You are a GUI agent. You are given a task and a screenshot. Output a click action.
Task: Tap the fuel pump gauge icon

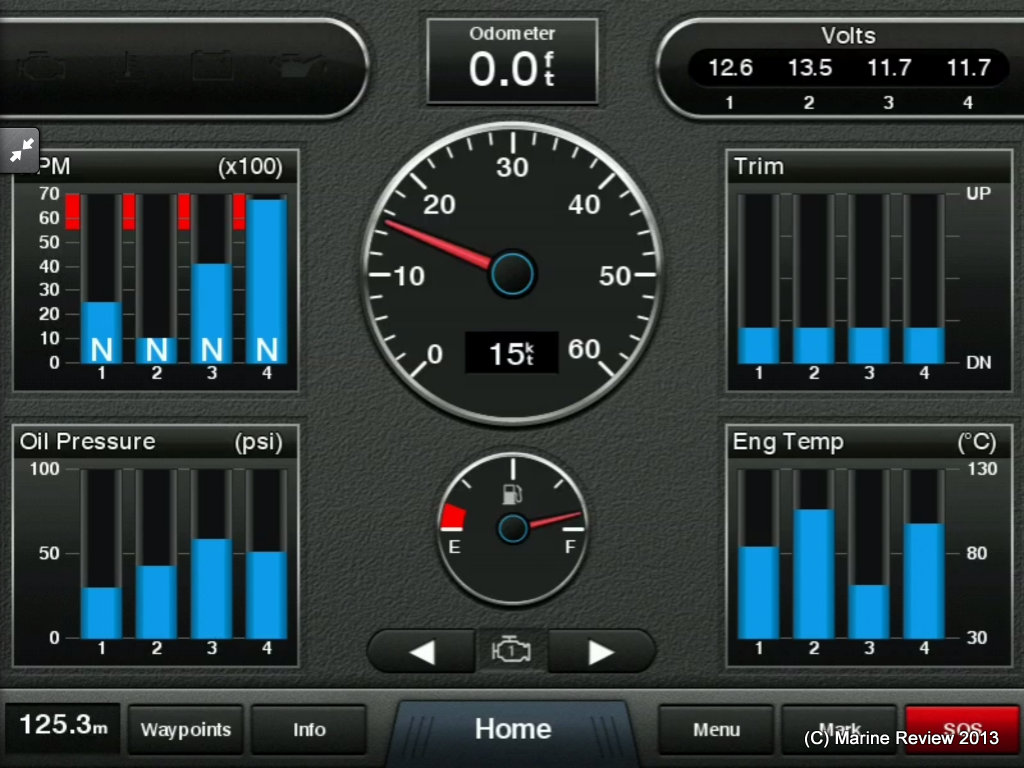point(511,493)
